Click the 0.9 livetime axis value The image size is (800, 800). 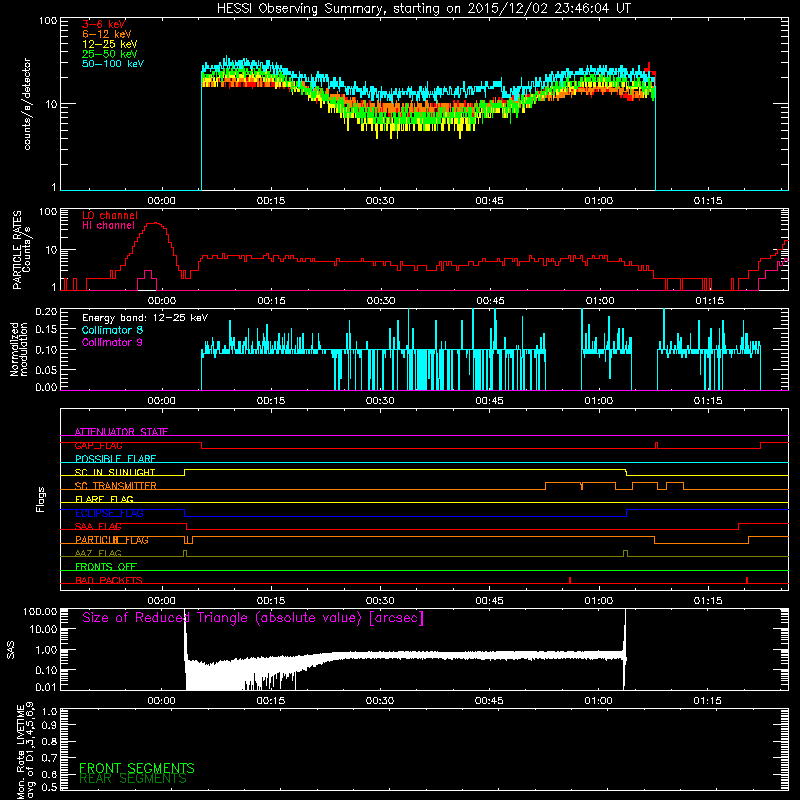[49, 725]
